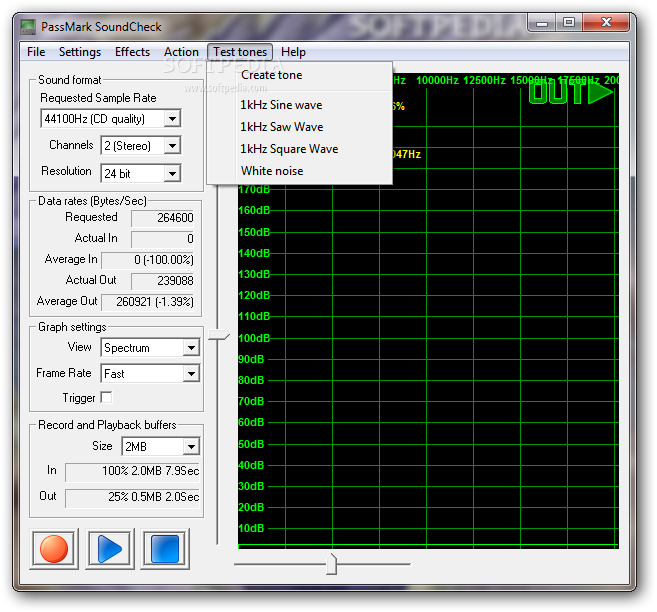Click the blue square Stop button
657x612 pixels.
click(x=165, y=549)
